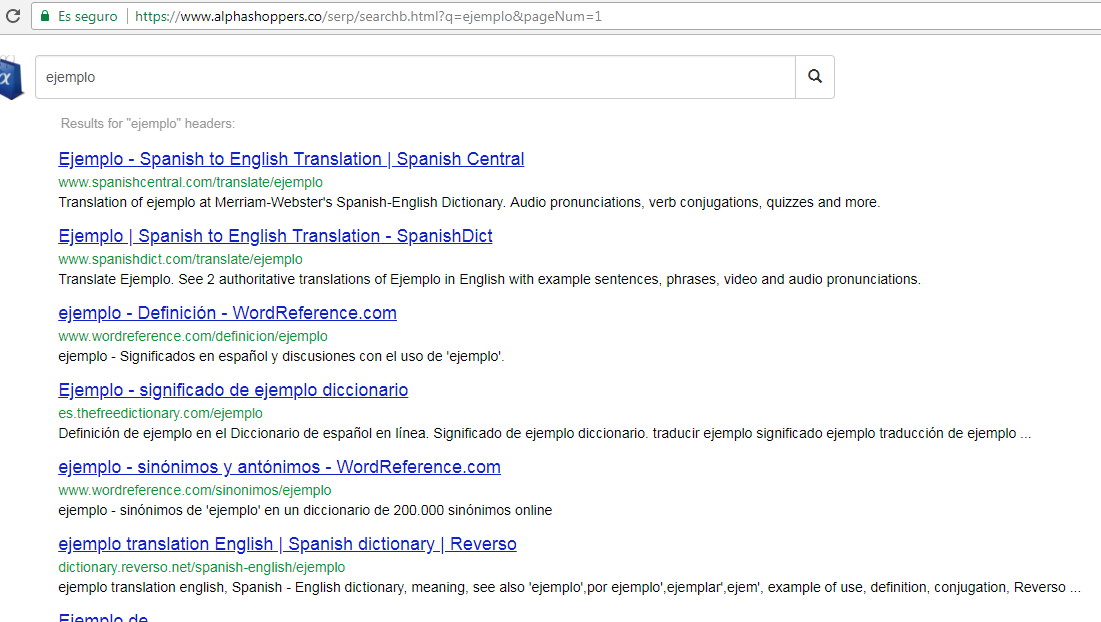Click the Alpha Shoppers bag logo

11,79
